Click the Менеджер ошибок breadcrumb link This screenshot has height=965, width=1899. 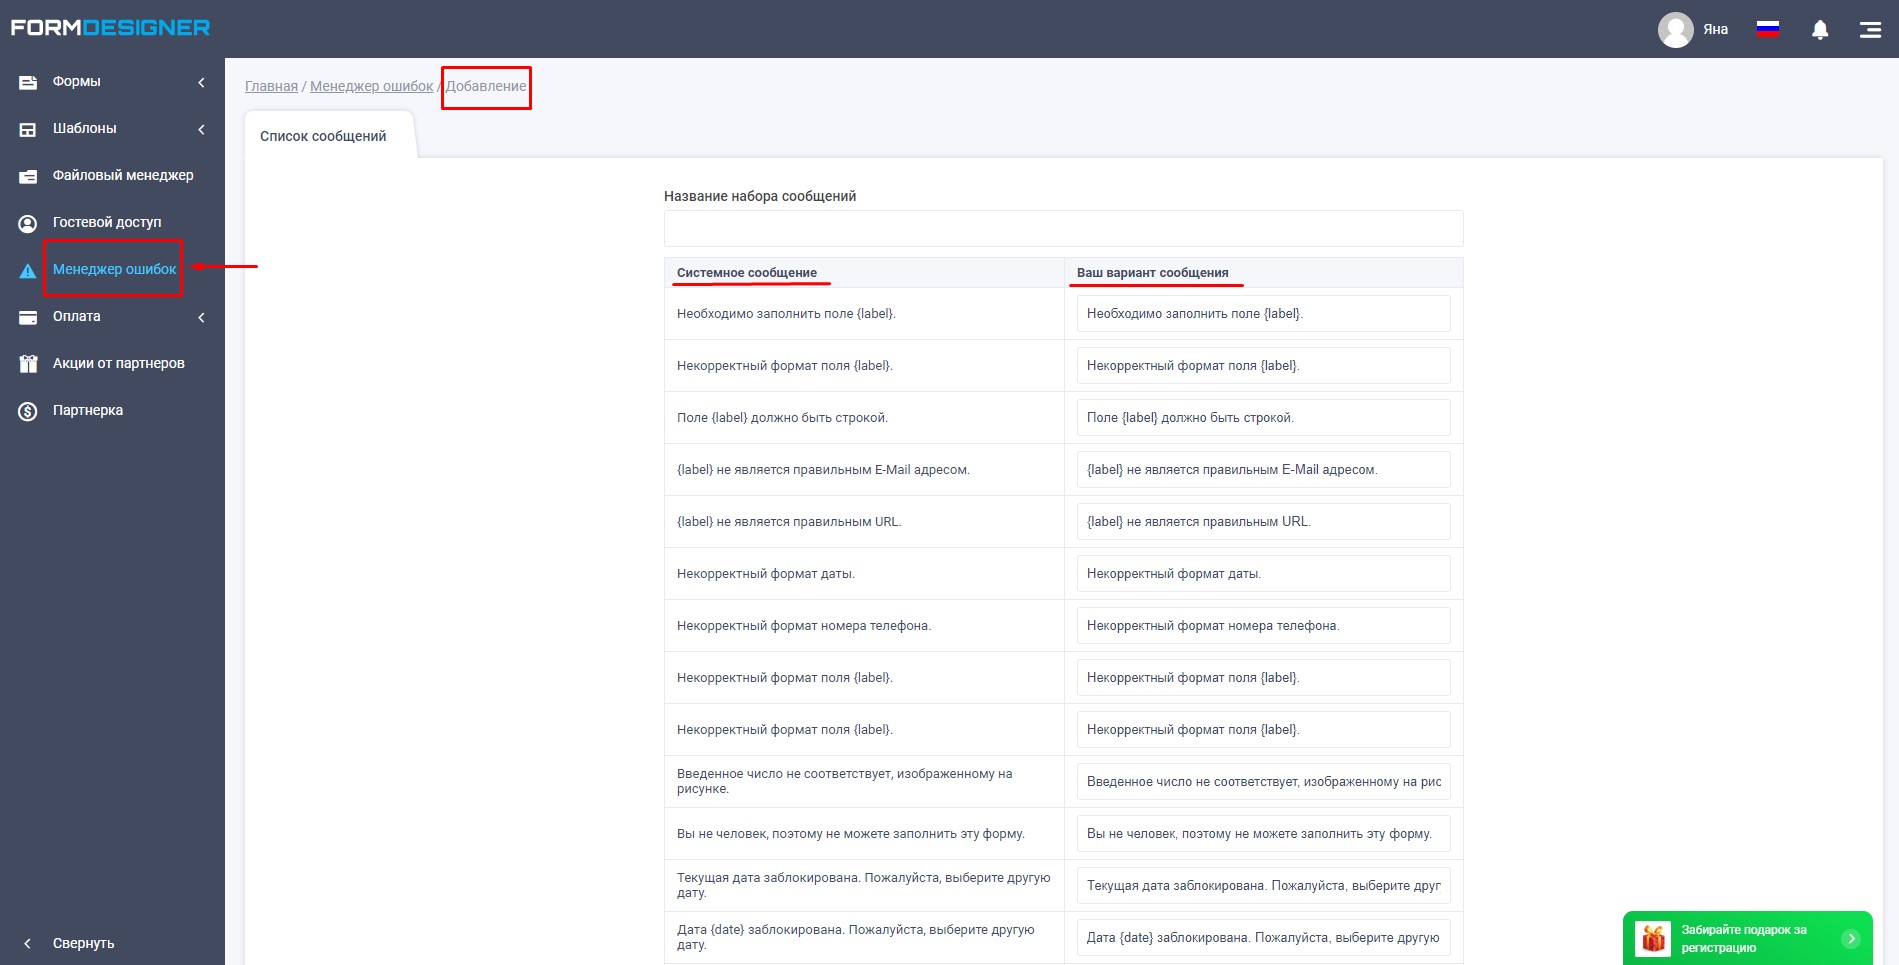click(x=371, y=86)
